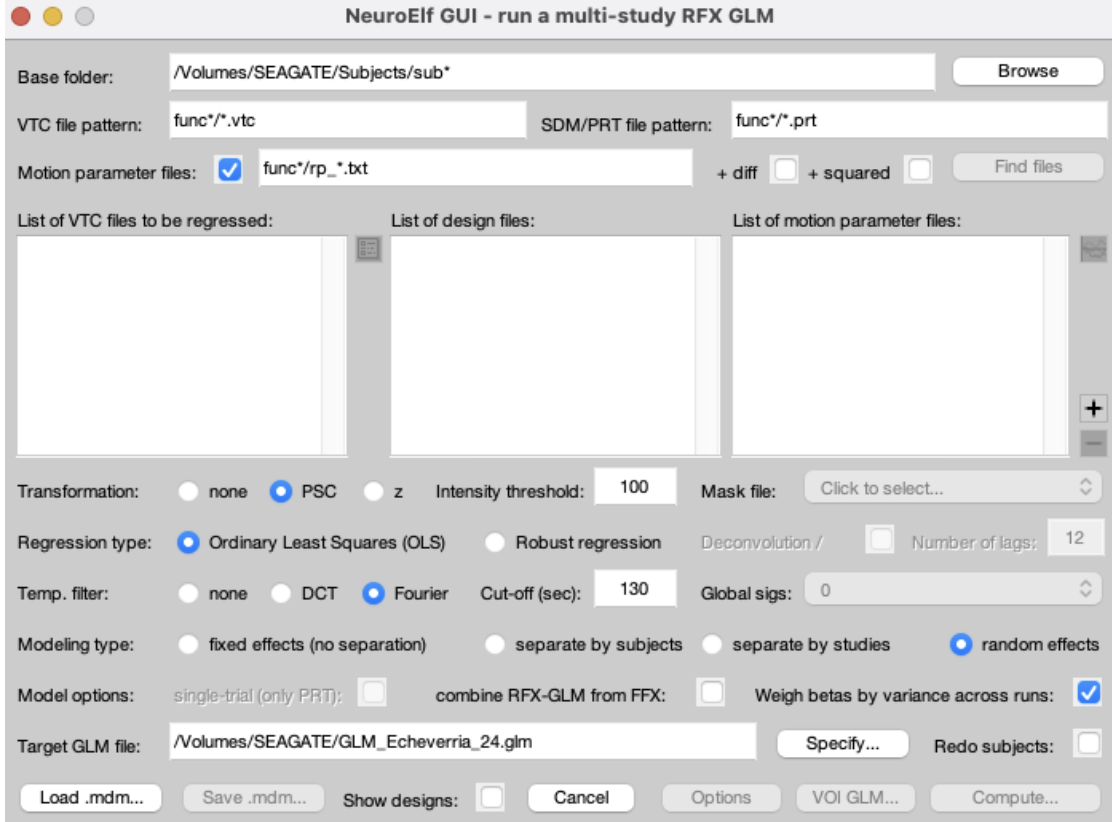Enable combine RFX-GLM from FFX checkbox

click(711, 692)
